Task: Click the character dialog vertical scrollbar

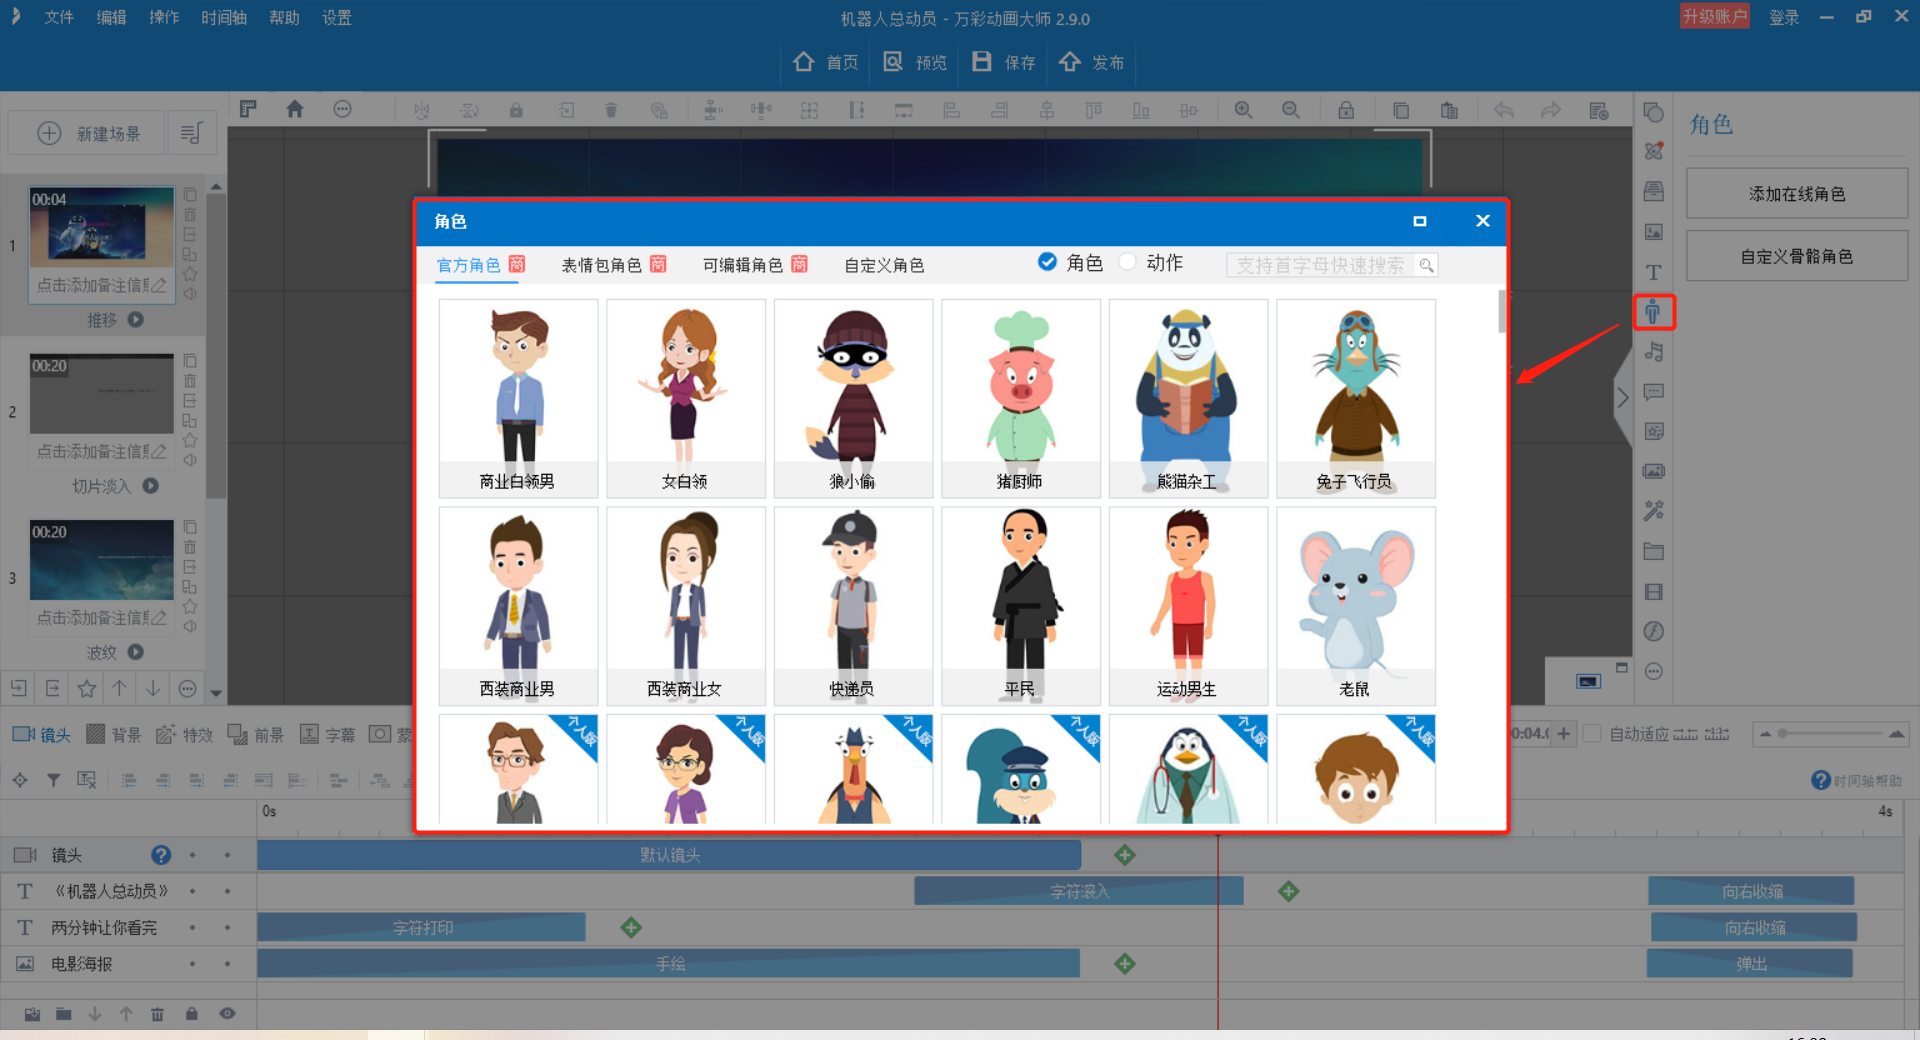Action: (1502, 311)
